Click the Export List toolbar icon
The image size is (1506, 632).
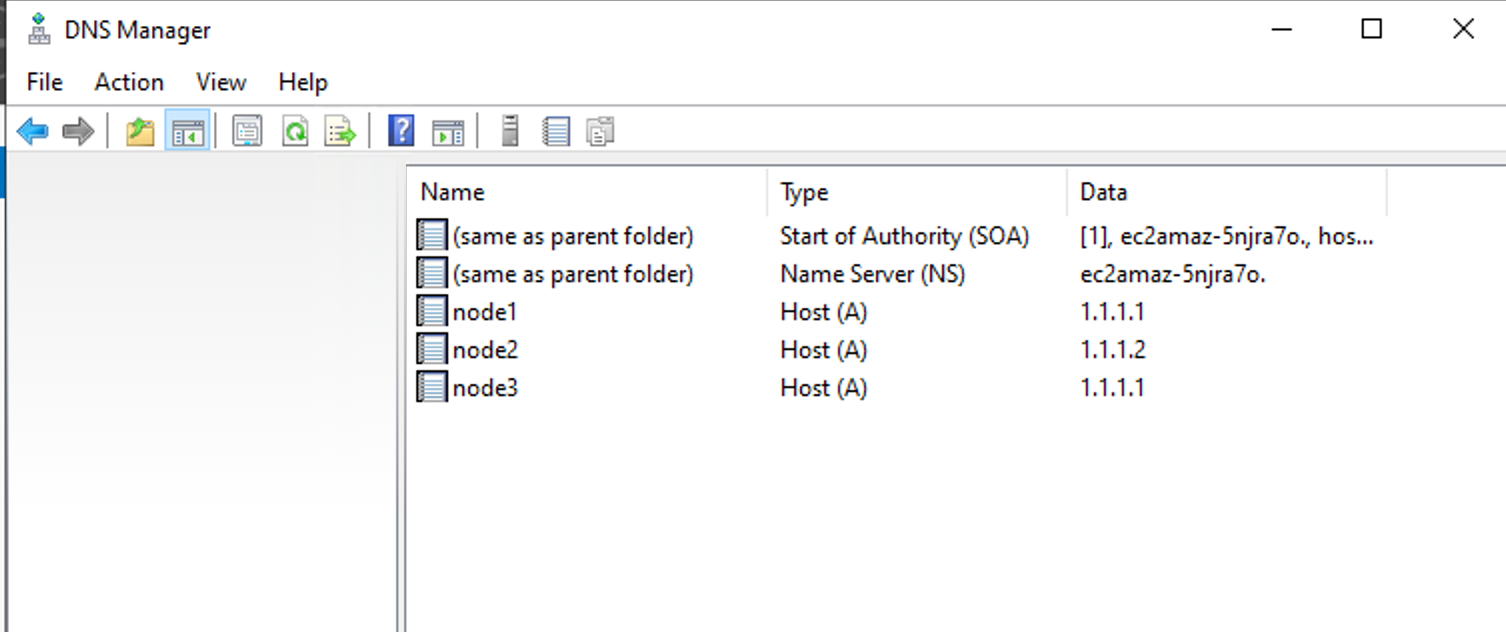tap(339, 130)
